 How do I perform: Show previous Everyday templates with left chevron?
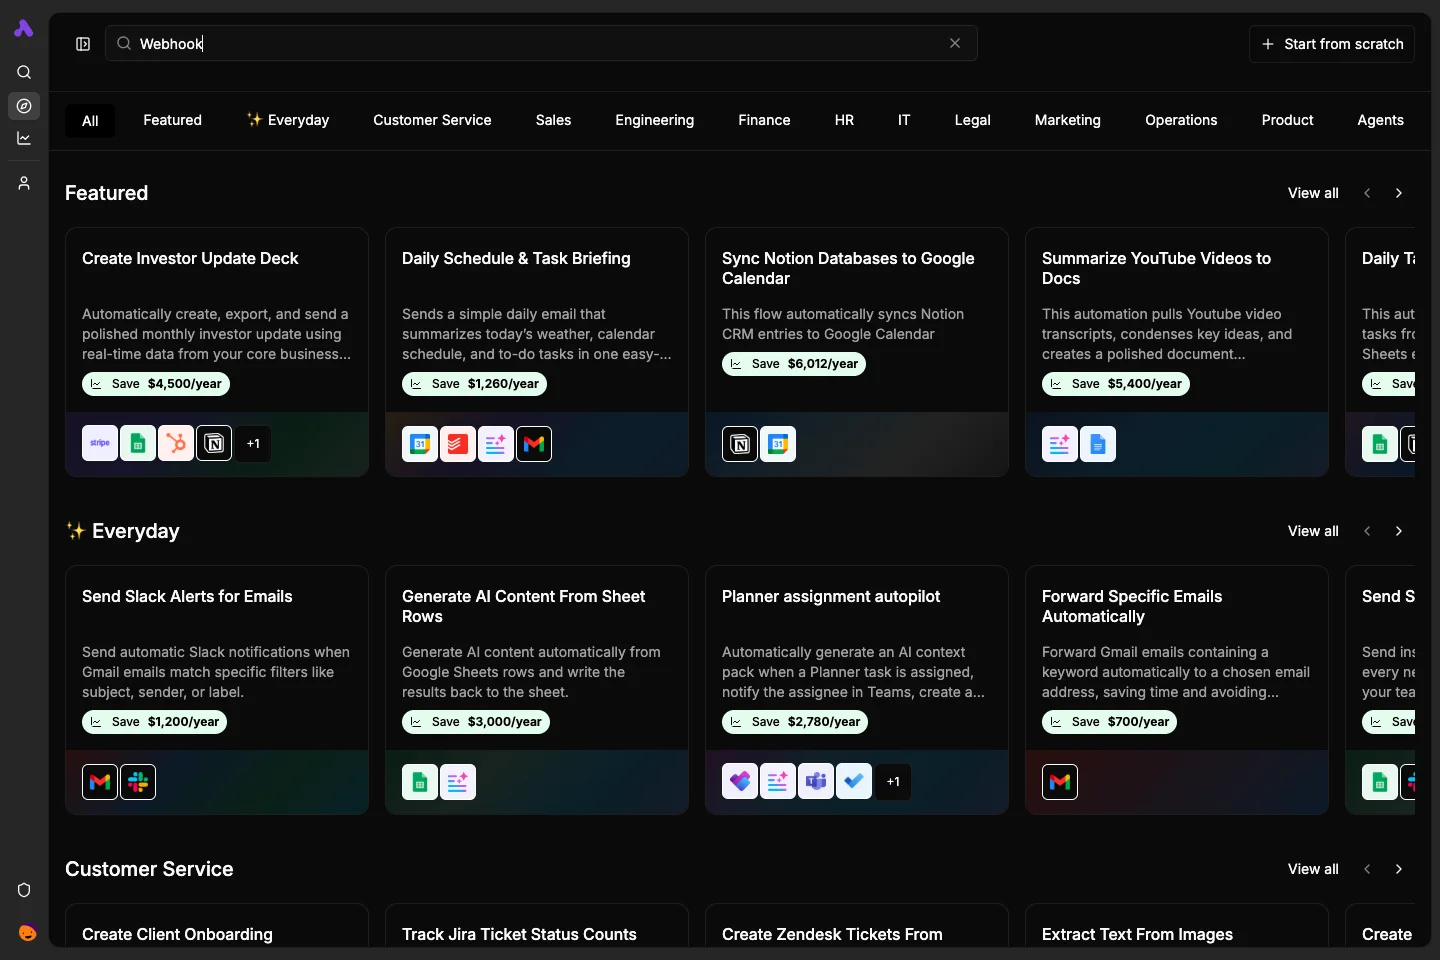pos(1367,531)
